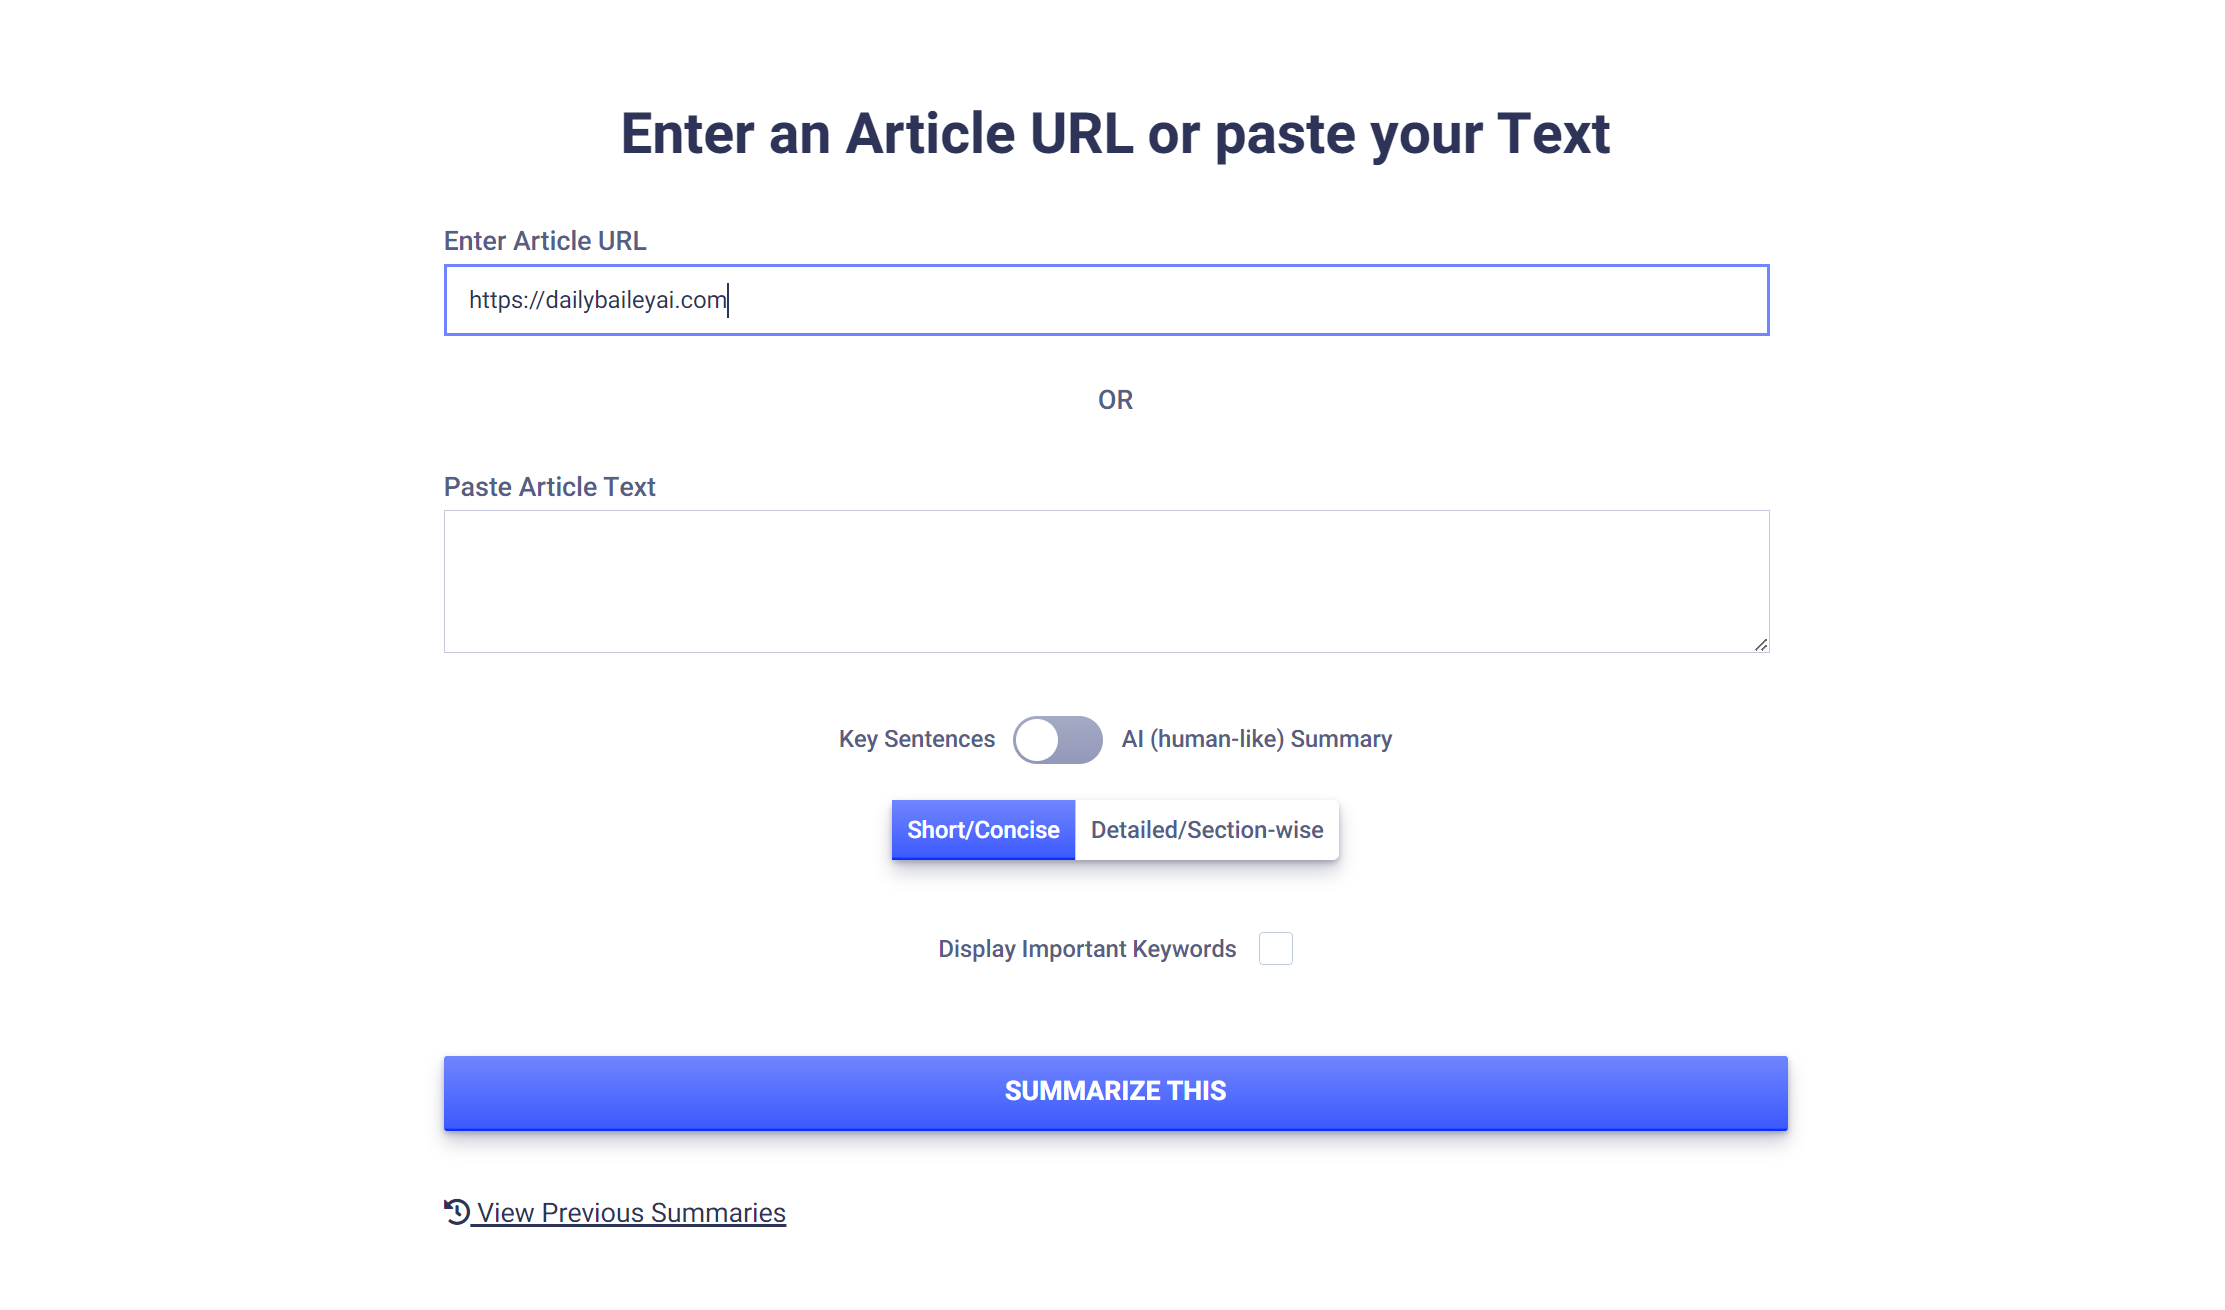
Task: Select the Short/Concise option
Action: coord(983,829)
